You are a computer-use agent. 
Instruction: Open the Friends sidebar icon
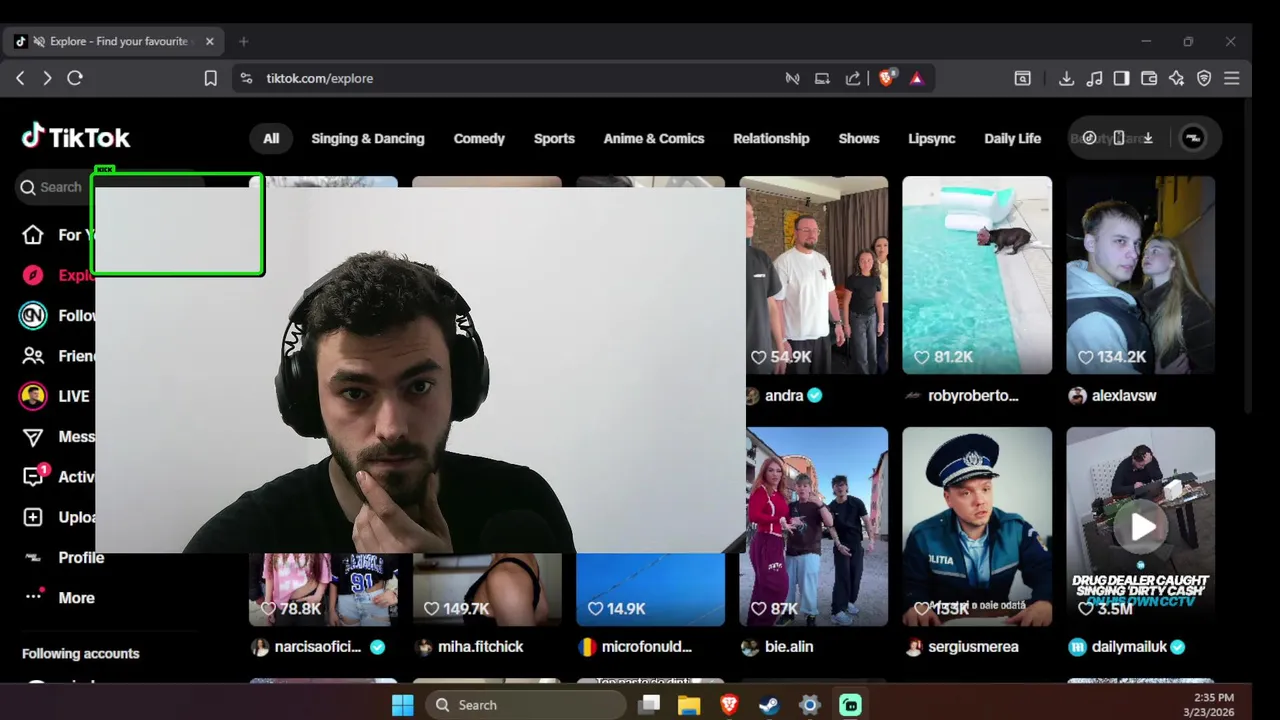tap(33, 356)
